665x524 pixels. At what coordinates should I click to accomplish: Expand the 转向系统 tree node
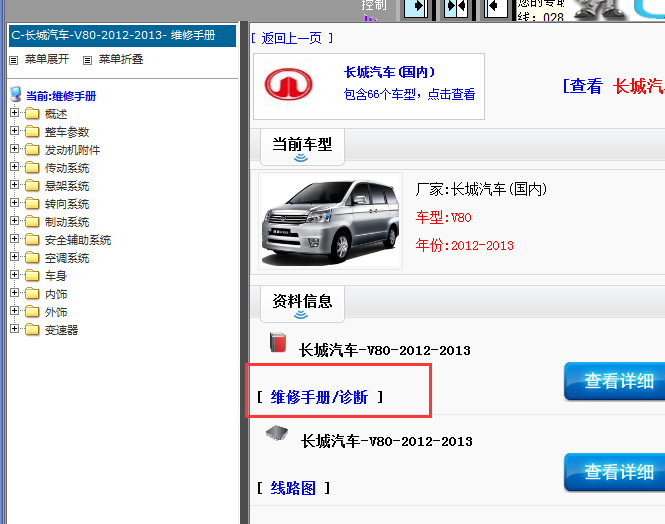pyautogui.click(x=14, y=203)
